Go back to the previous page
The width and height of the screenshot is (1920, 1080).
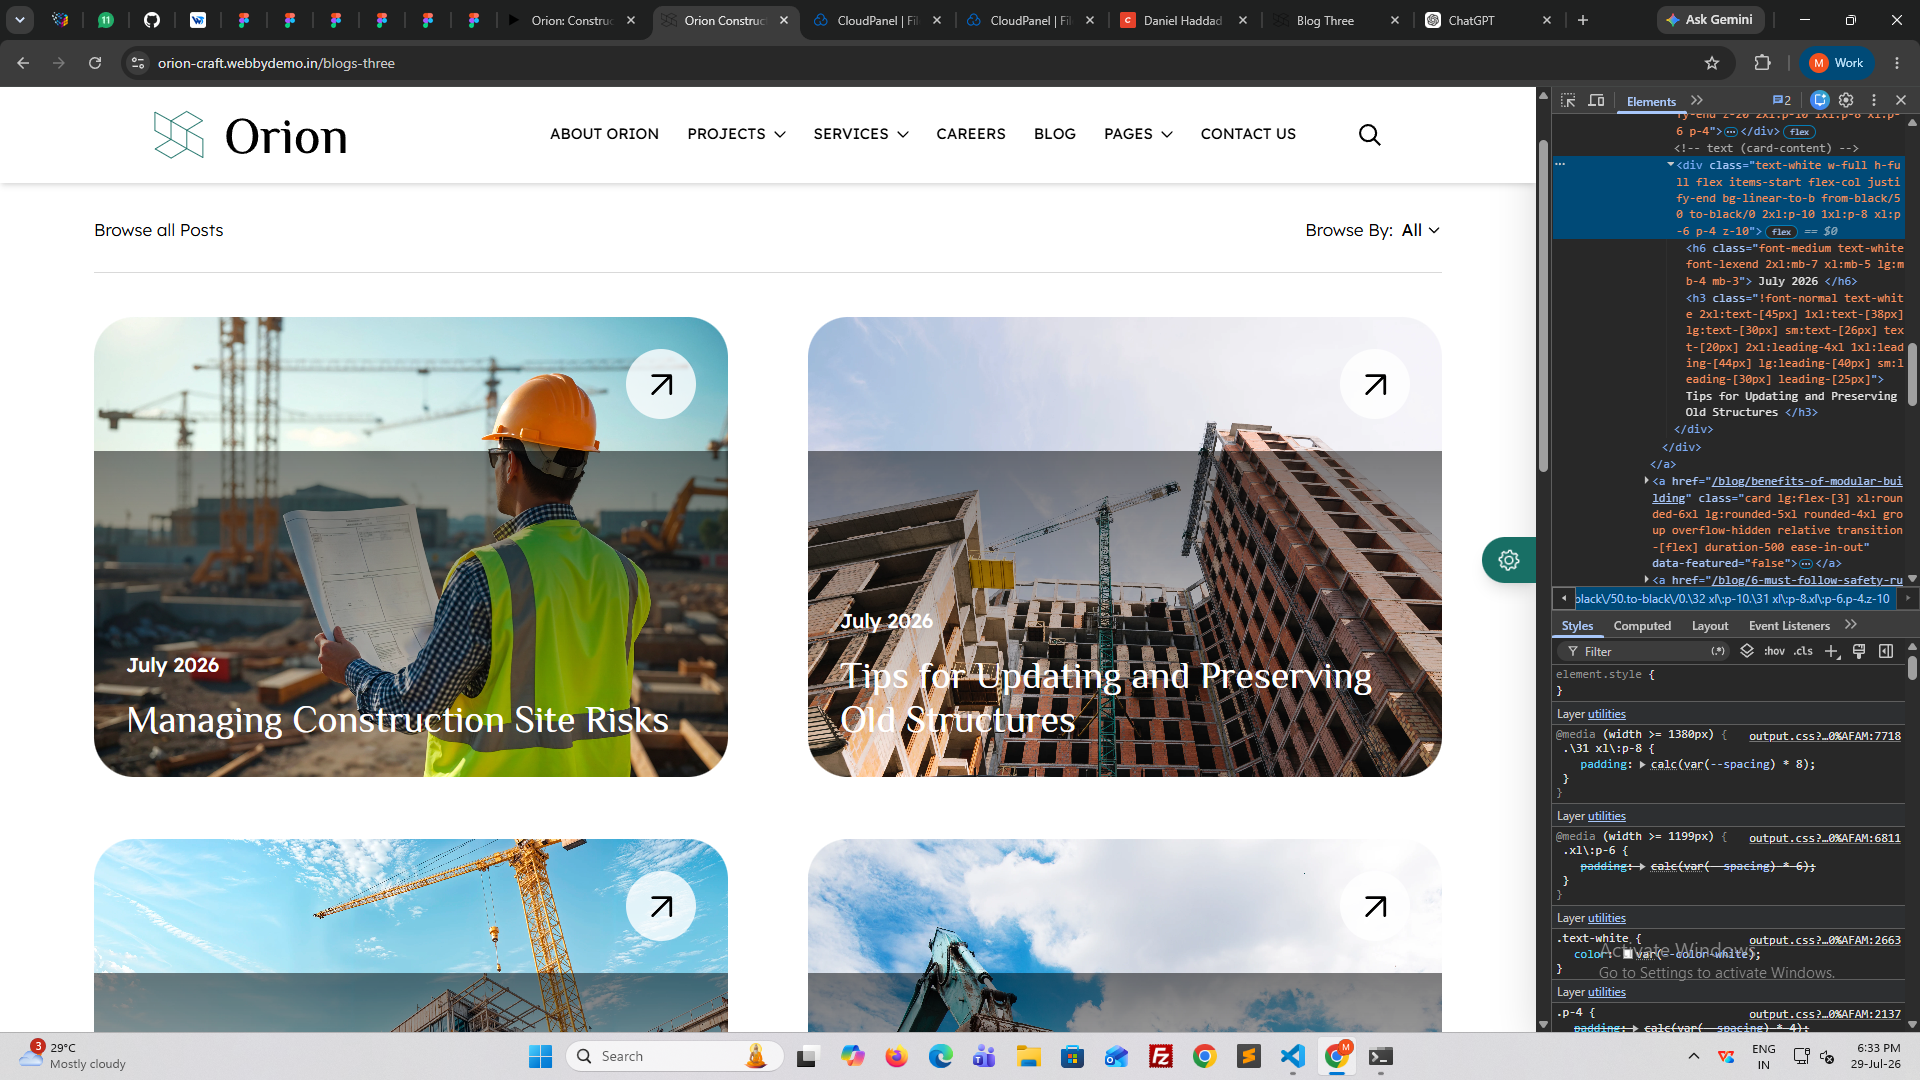click(x=23, y=63)
